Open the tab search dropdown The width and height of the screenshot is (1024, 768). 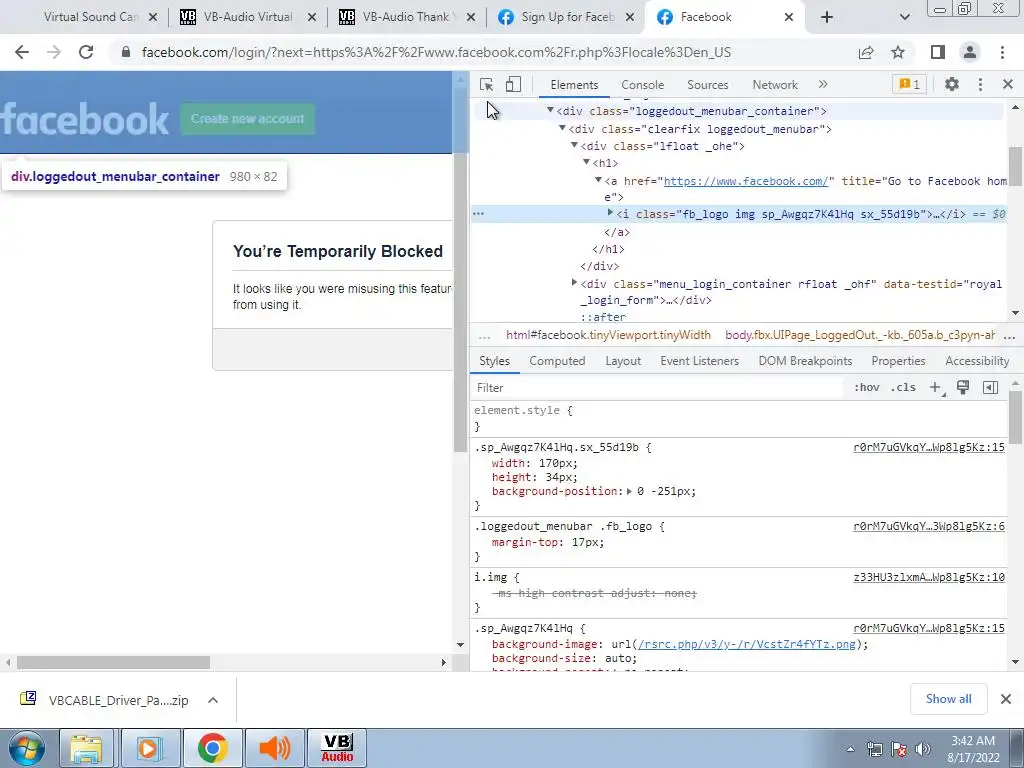tap(904, 17)
